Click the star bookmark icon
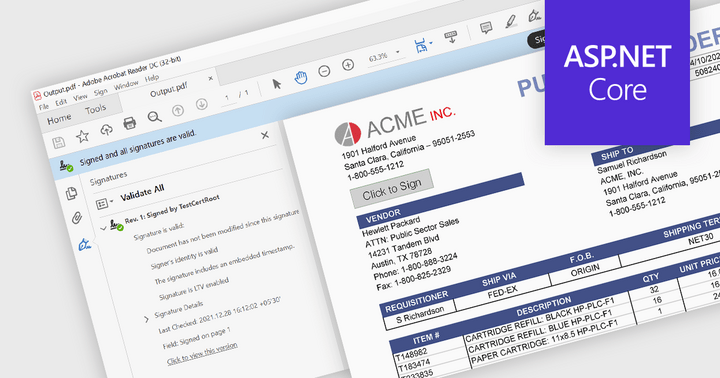 83,136
